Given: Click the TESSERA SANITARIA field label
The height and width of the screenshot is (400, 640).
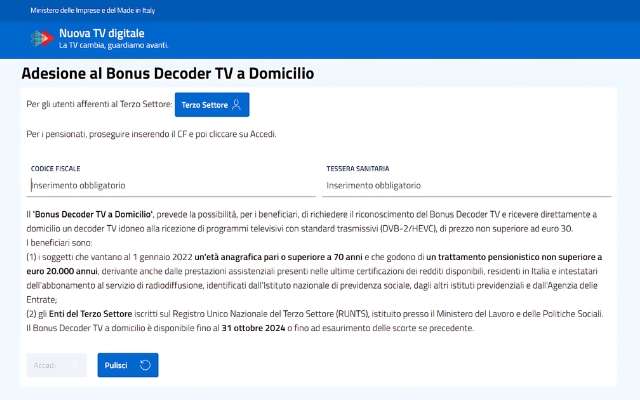Looking at the screenshot, I should pos(358,169).
